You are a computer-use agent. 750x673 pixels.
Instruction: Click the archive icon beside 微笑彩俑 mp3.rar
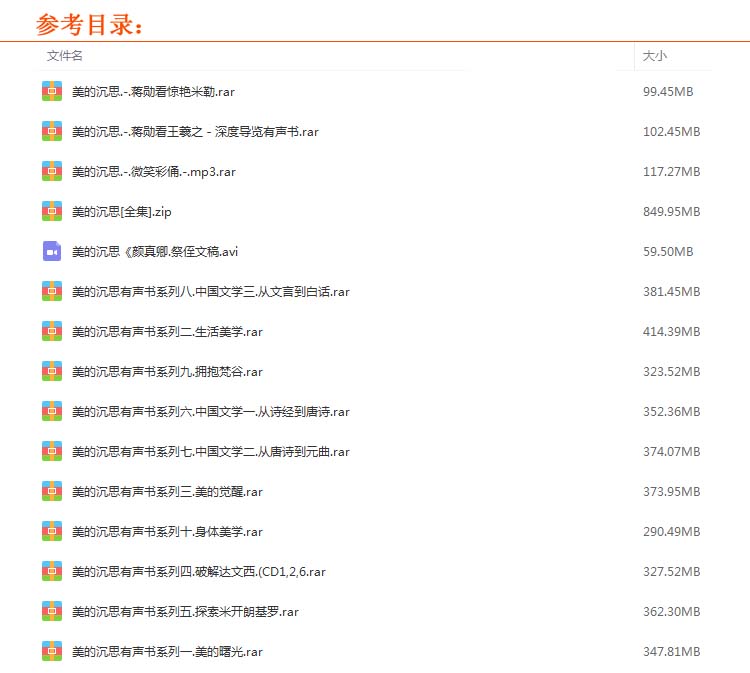[x=52, y=171]
